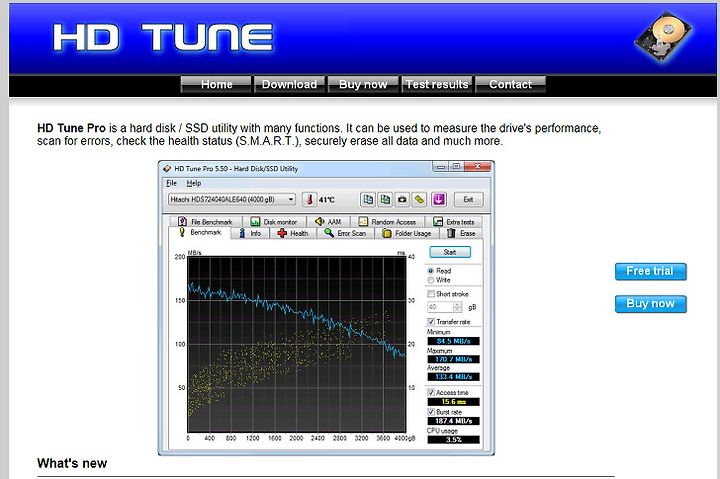
Task: Click the maximum value 170.7 MB/s
Action: pyautogui.click(x=453, y=359)
